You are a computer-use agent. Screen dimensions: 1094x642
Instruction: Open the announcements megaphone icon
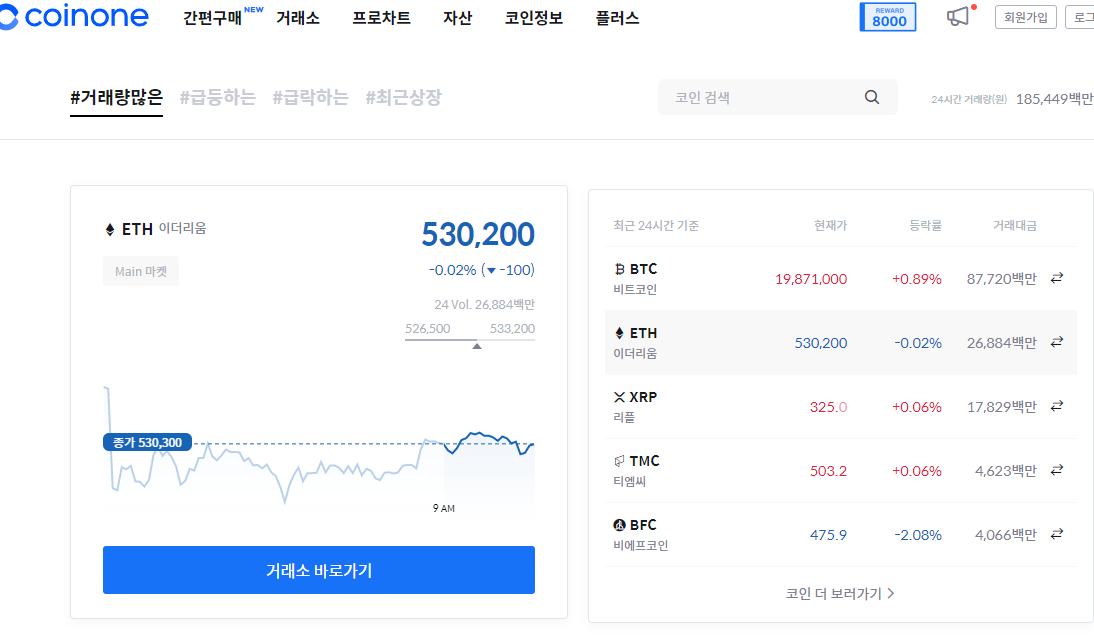pyautogui.click(x=958, y=16)
